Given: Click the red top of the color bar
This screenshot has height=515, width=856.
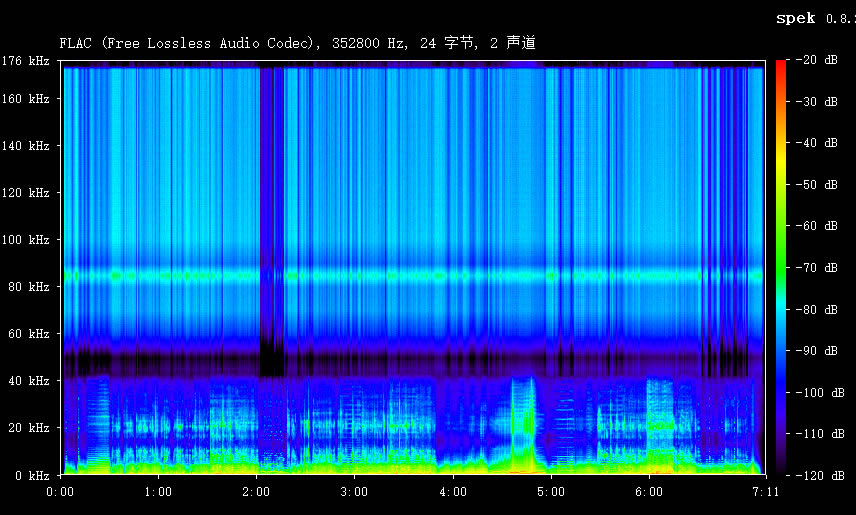Looking at the screenshot, I should [x=780, y=64].
